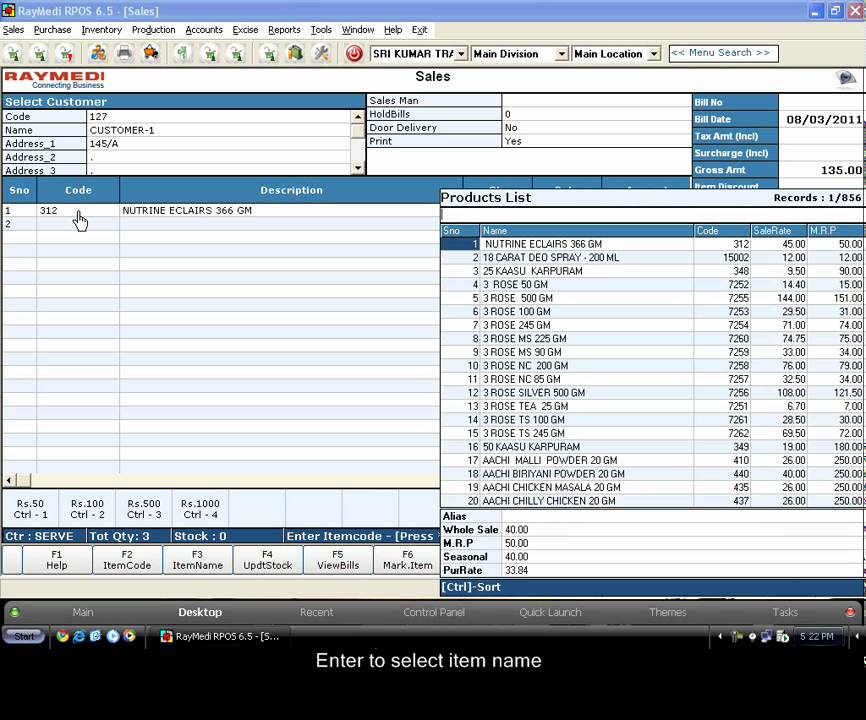
Task: Open the Production menu
Action: tap(154, 30)
